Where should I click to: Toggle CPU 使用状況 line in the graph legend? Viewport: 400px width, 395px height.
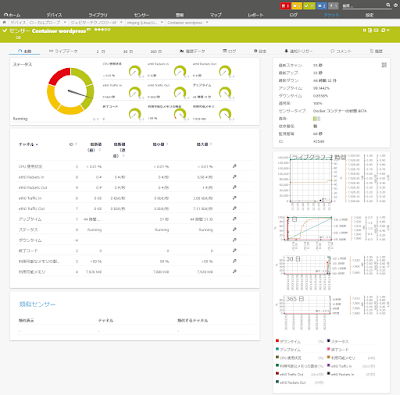[x=289, y=358]
